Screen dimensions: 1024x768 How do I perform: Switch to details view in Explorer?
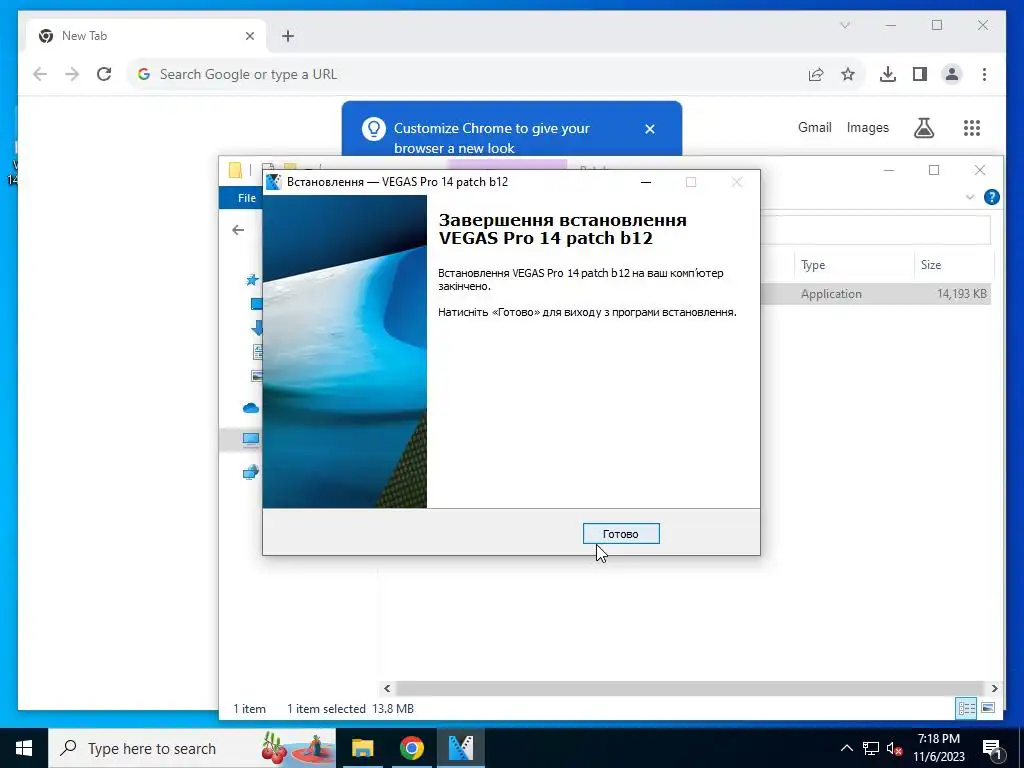click(x=967, y=708)
